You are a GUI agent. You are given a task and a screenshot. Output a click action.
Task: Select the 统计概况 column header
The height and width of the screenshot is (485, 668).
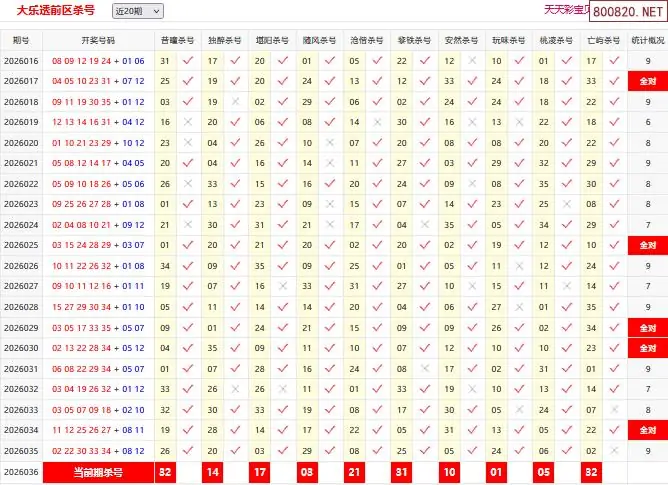coord(647,41)
